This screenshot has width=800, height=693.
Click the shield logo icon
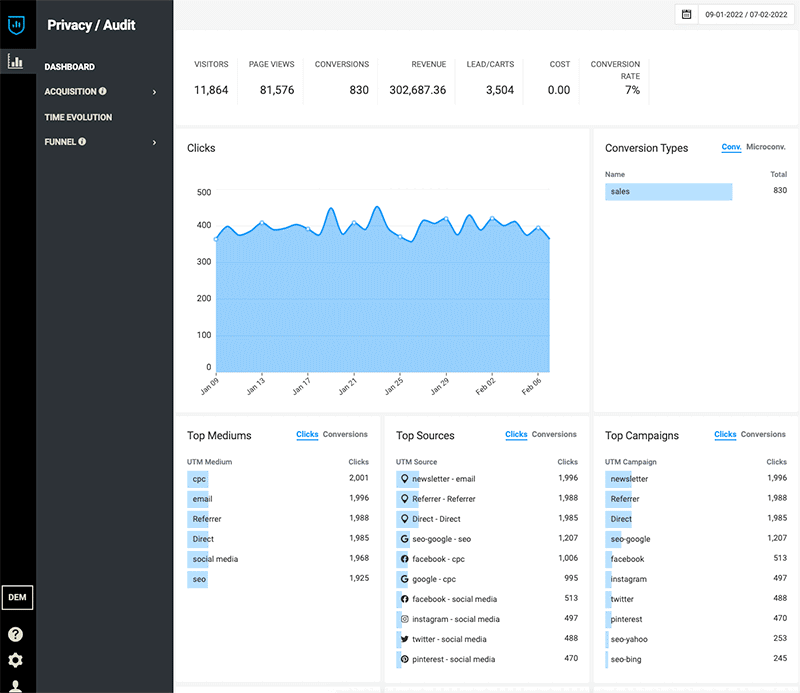coord(16,24)
